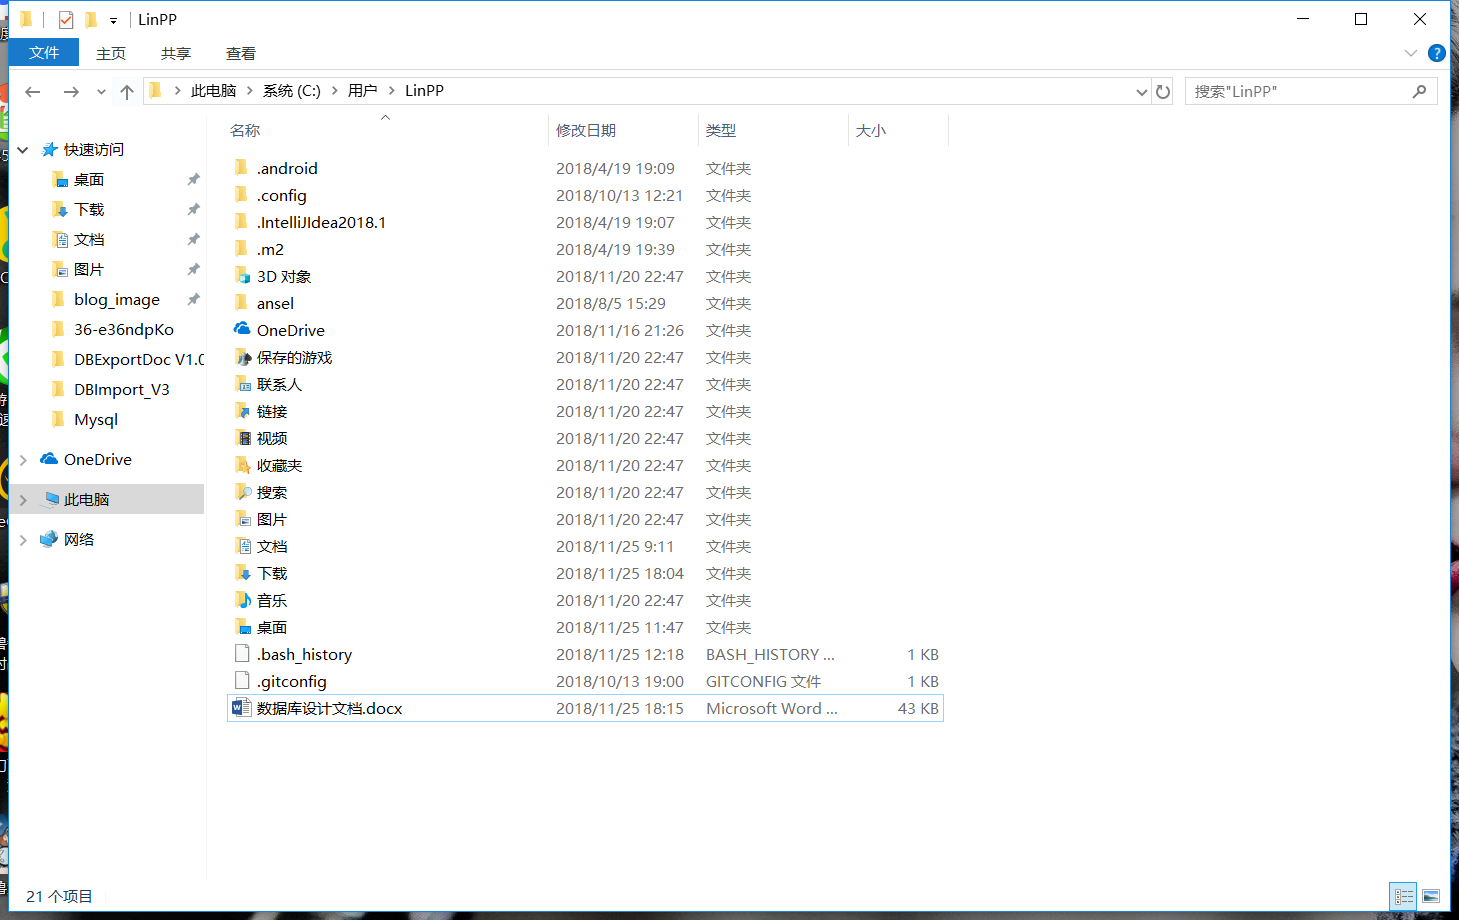
Task: Select 桌面 in quick access sidebar
Action: point(89,180)
